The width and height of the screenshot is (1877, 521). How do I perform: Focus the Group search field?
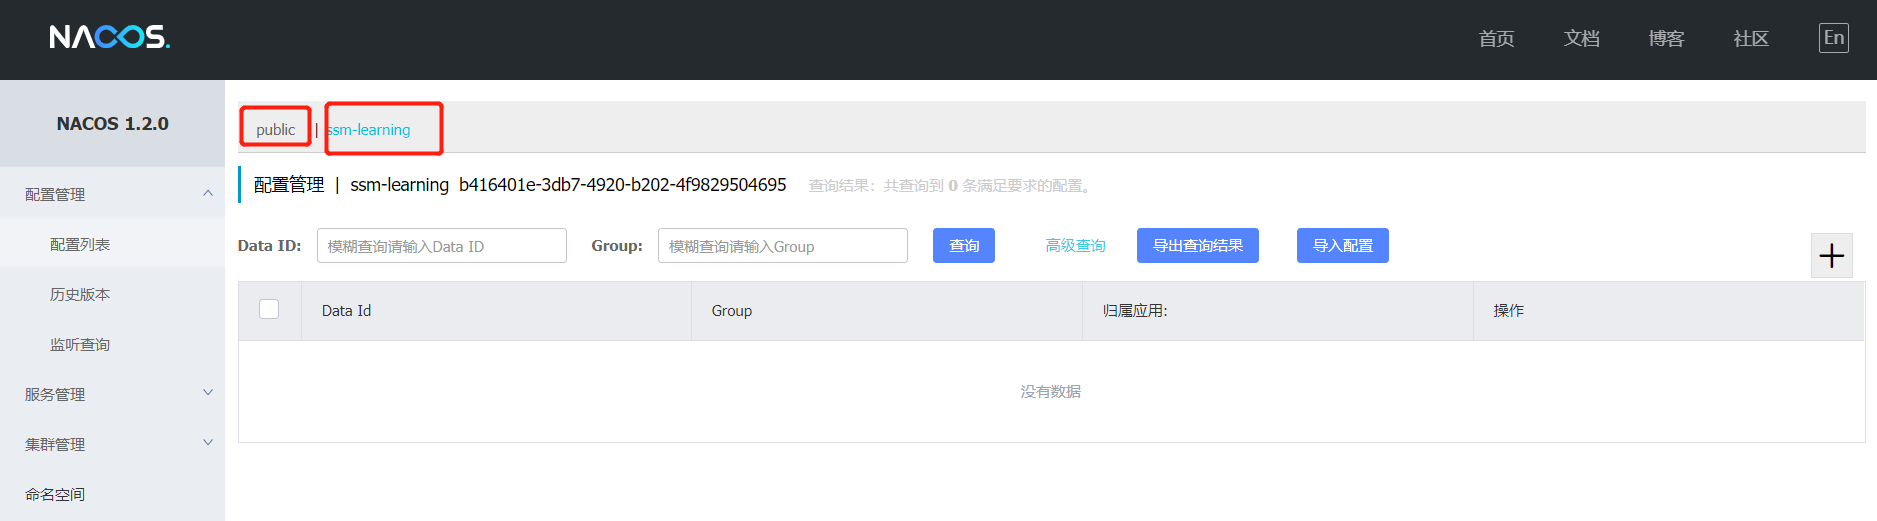coord(783,245)
